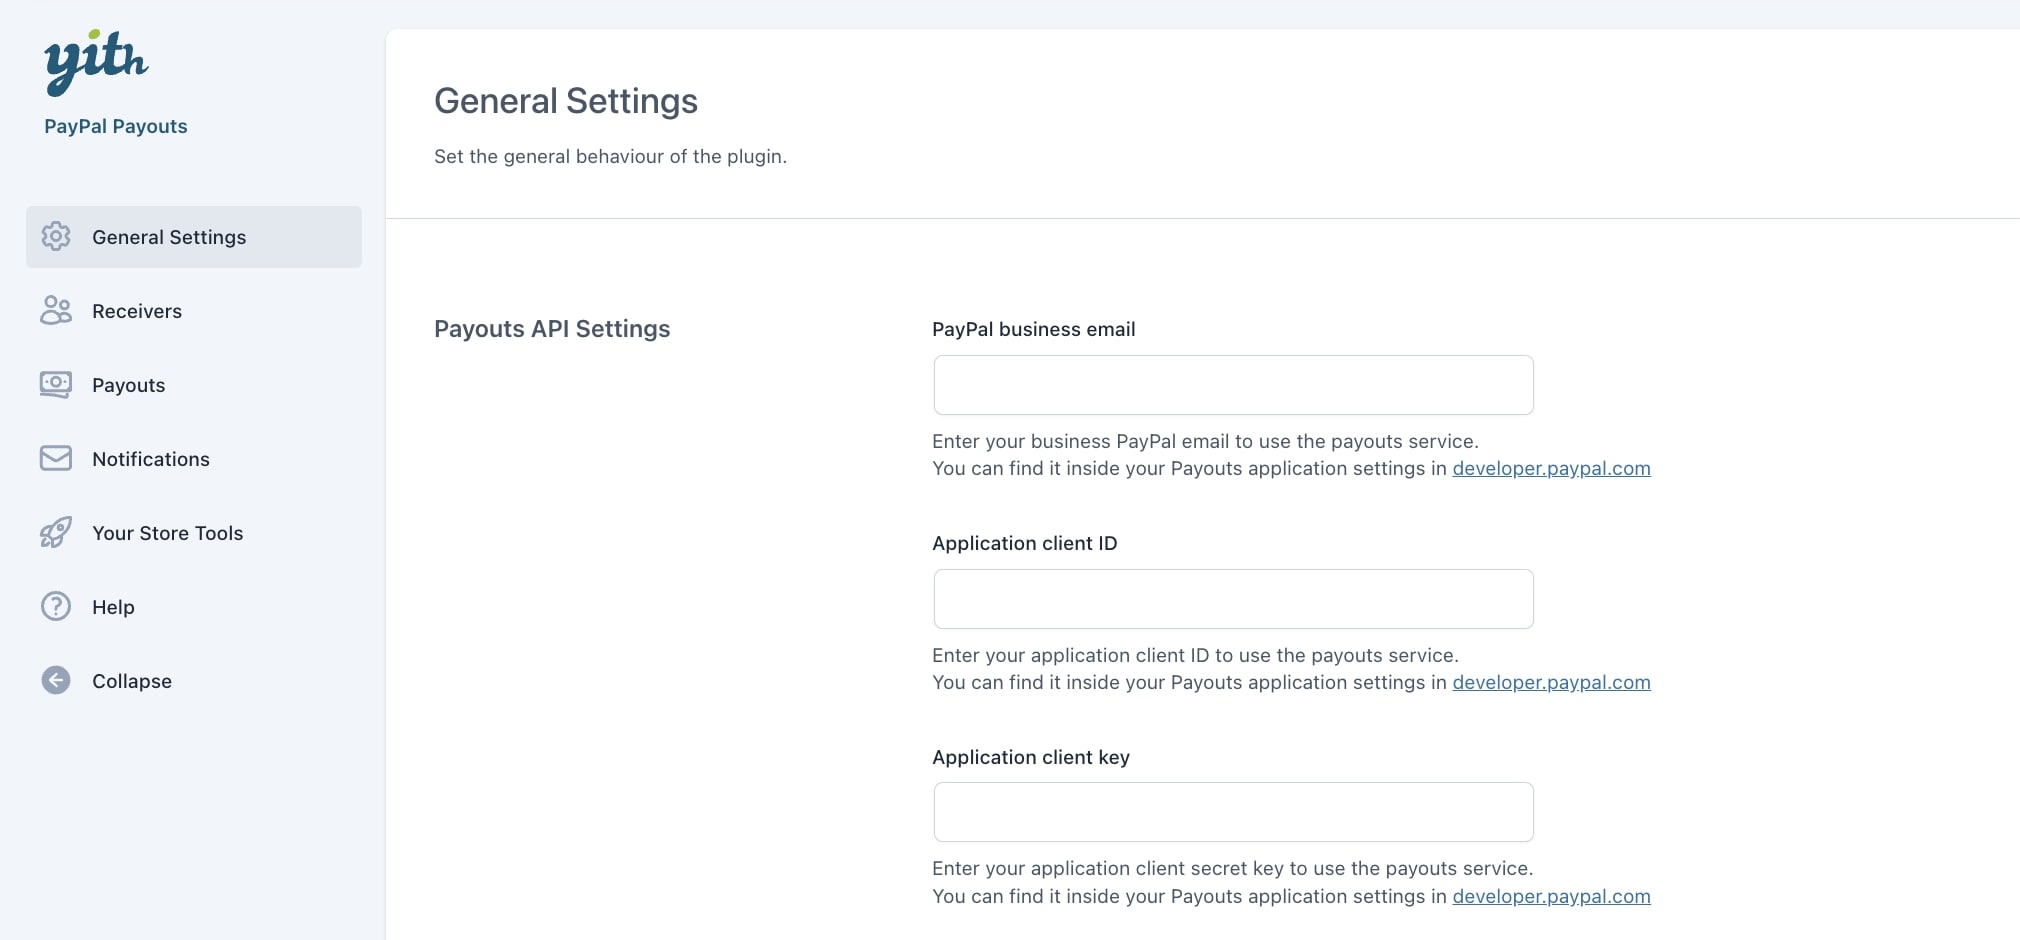The height and width of the screenshot is (940, 2020).
Task: Click the Application client ID label
Action: tap(1025, 543)
